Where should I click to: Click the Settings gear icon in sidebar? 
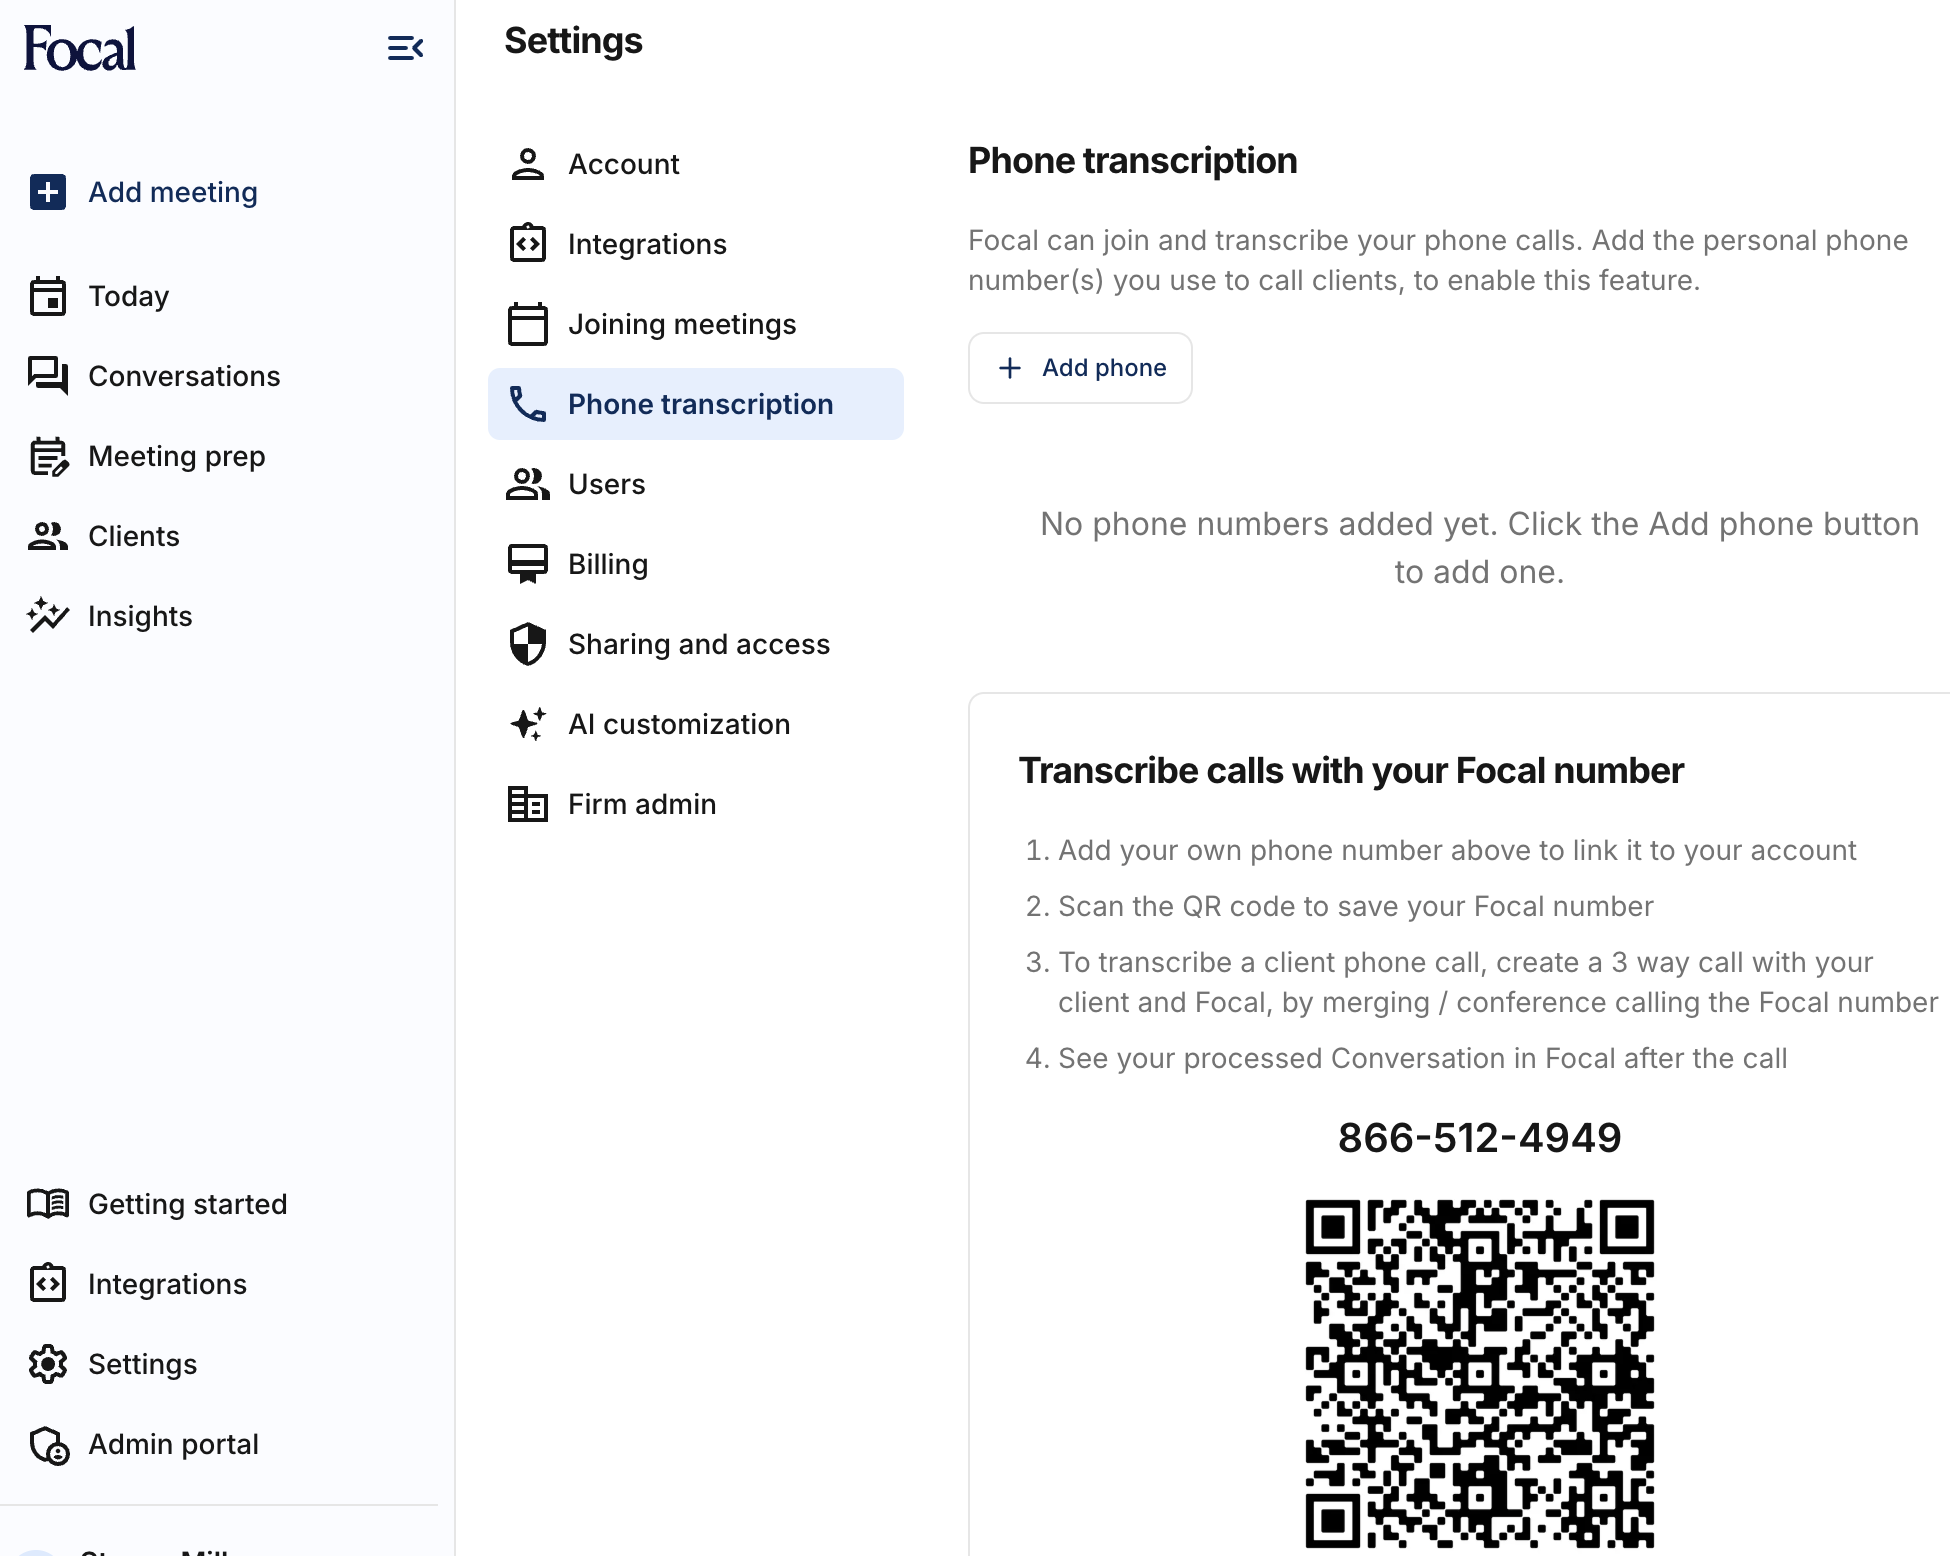[48, 1364]
